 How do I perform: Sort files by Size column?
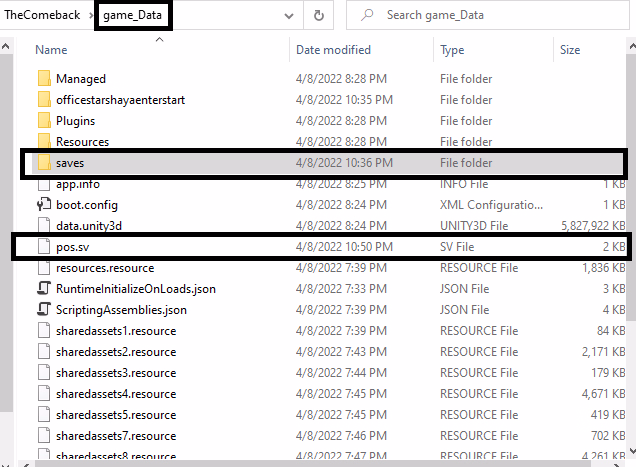coord(569,49)
